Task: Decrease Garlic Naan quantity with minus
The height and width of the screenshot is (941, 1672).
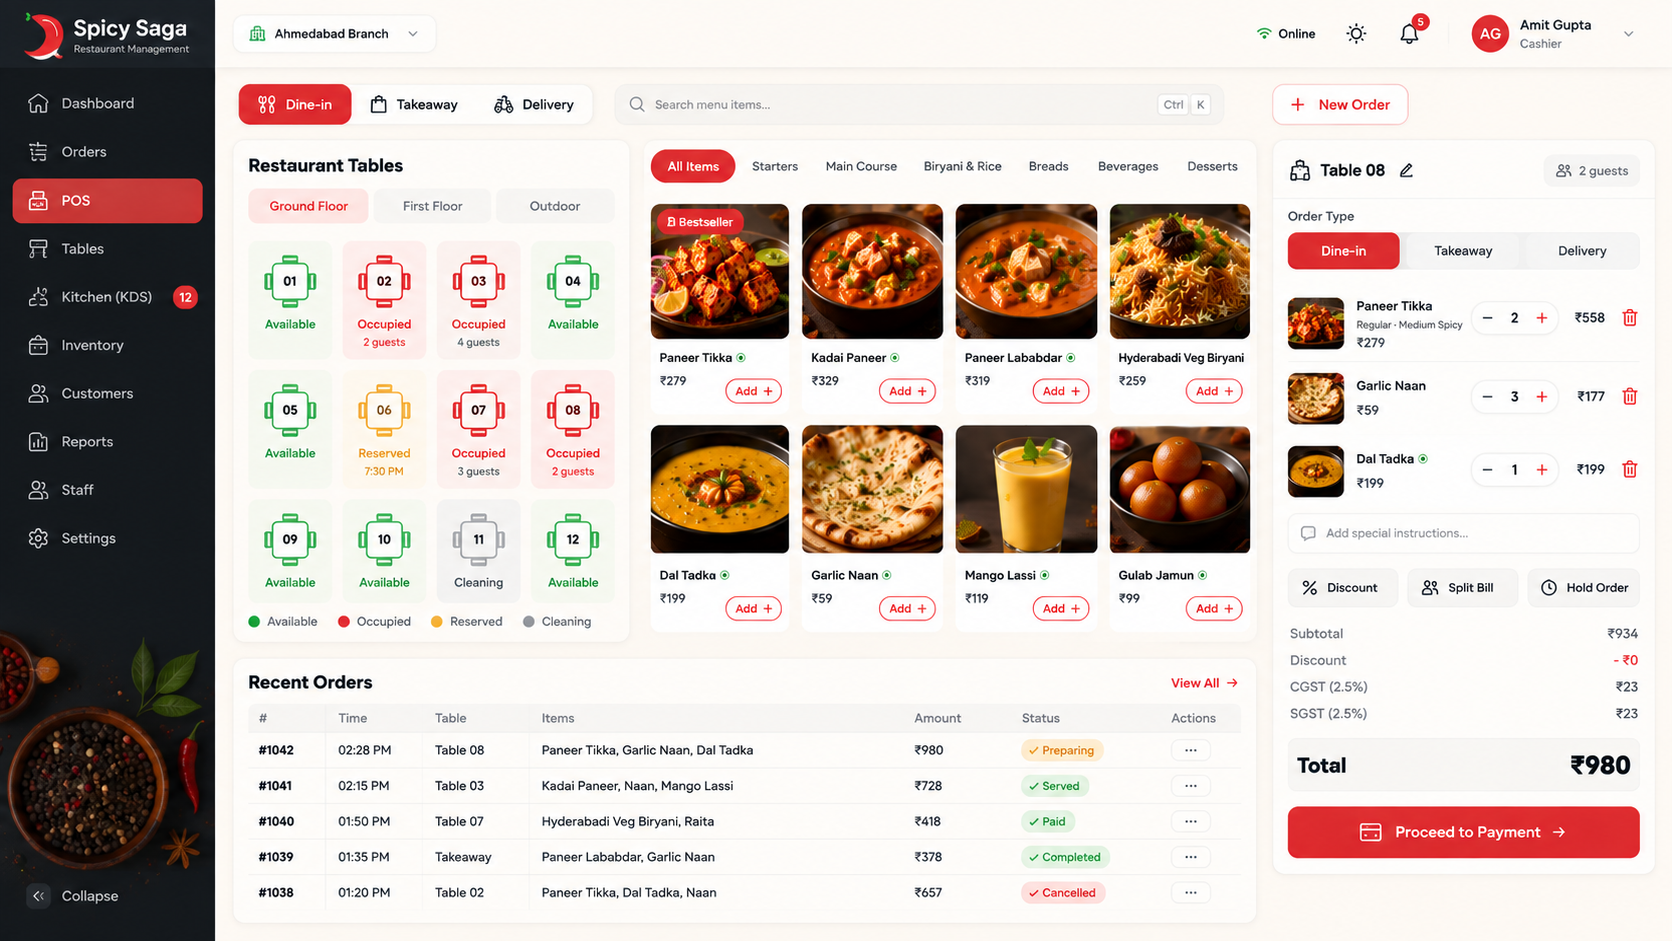Action: tap(1487, 397)
